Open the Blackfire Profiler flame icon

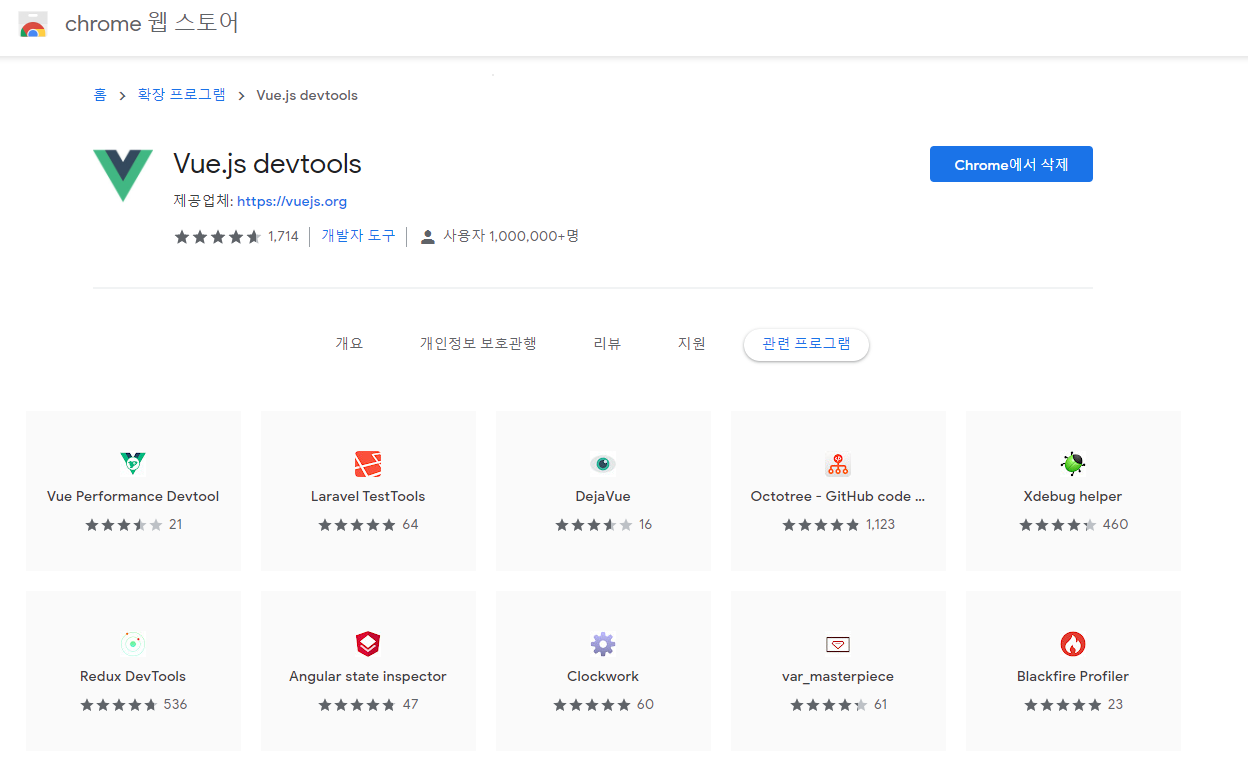tap(1073, 643)
